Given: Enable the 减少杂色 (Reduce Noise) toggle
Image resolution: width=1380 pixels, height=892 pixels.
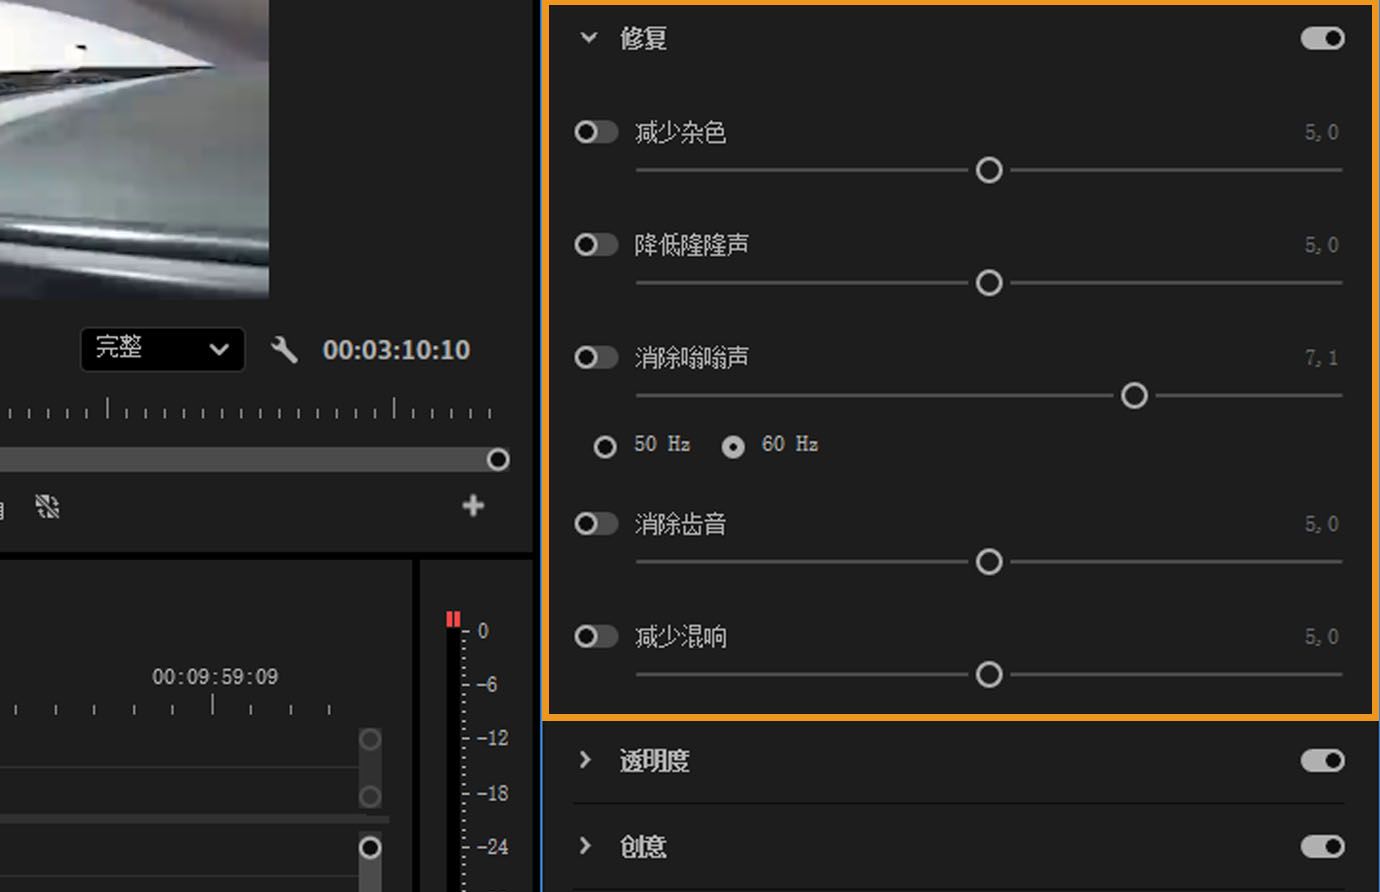Looking at the screenshot, I should pos(595,132).
